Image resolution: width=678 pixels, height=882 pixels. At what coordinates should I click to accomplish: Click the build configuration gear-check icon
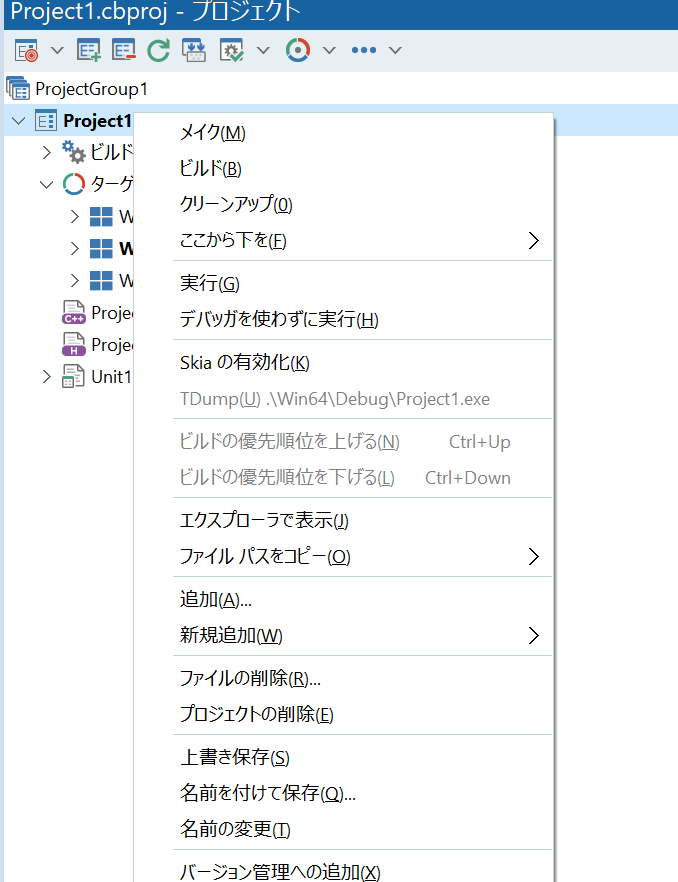point(232,50)
